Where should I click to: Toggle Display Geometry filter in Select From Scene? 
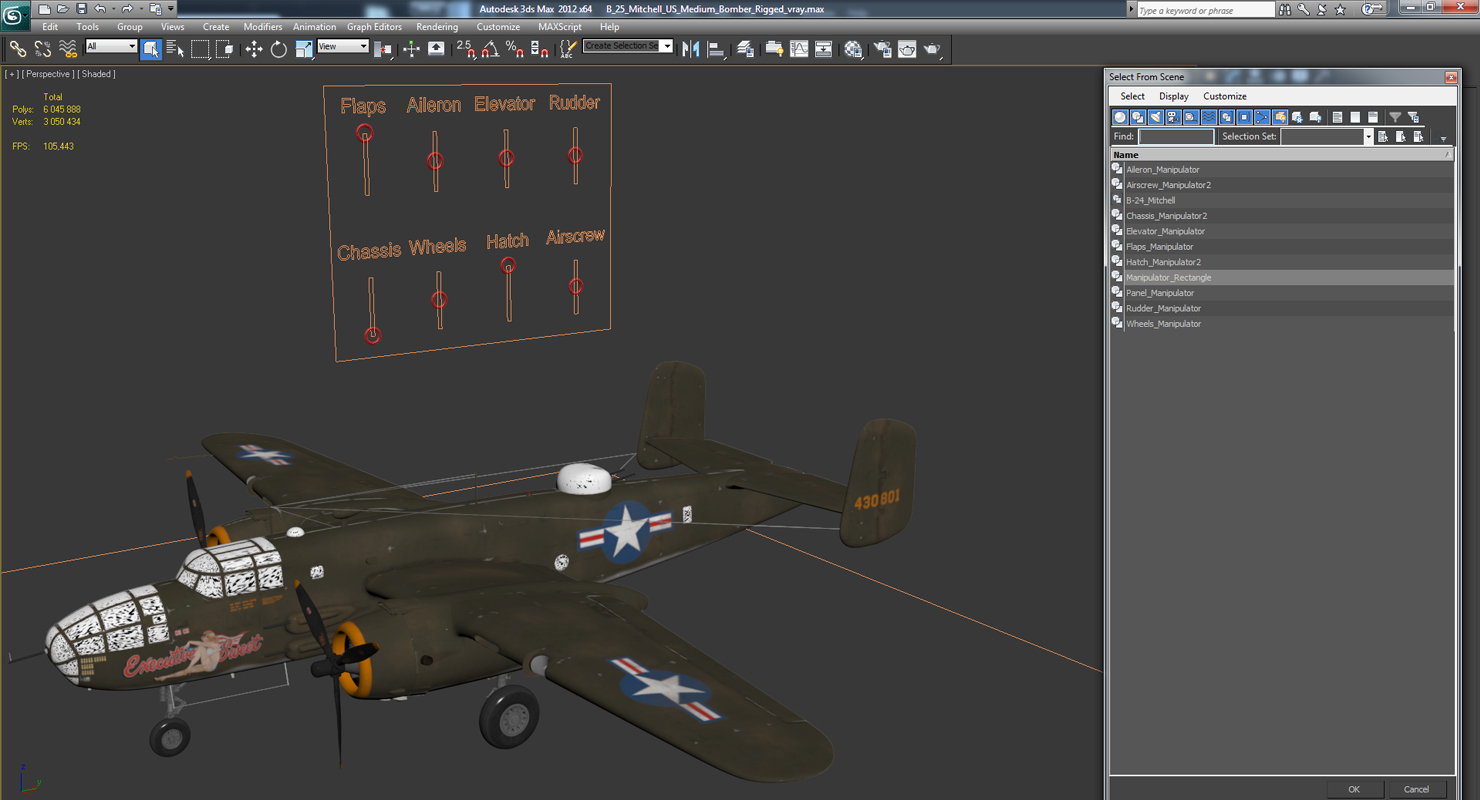[1120, 117]
